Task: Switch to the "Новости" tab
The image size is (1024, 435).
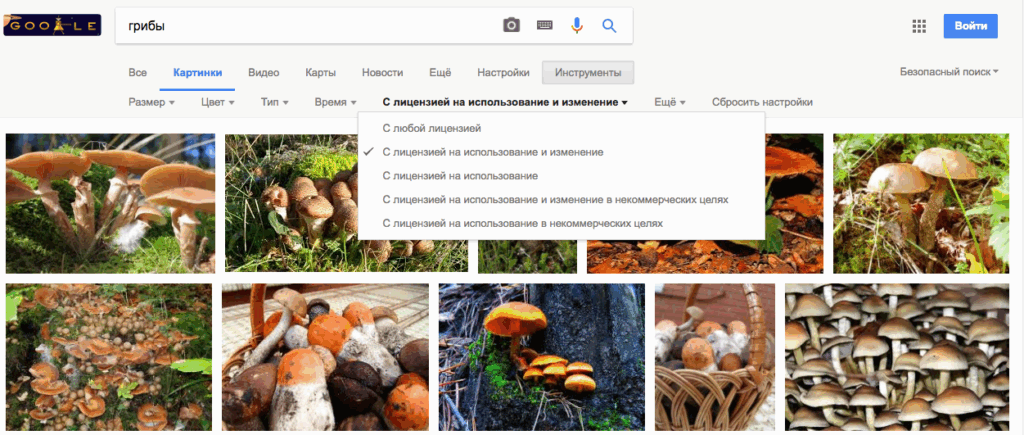Action: [x=382, y=73]
